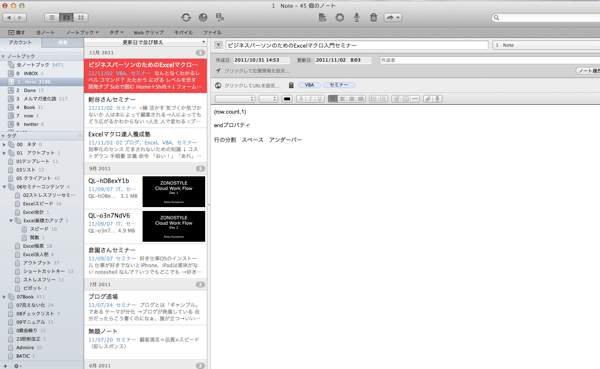Go back with the left arrow button
600x369 pixels.
8,18
